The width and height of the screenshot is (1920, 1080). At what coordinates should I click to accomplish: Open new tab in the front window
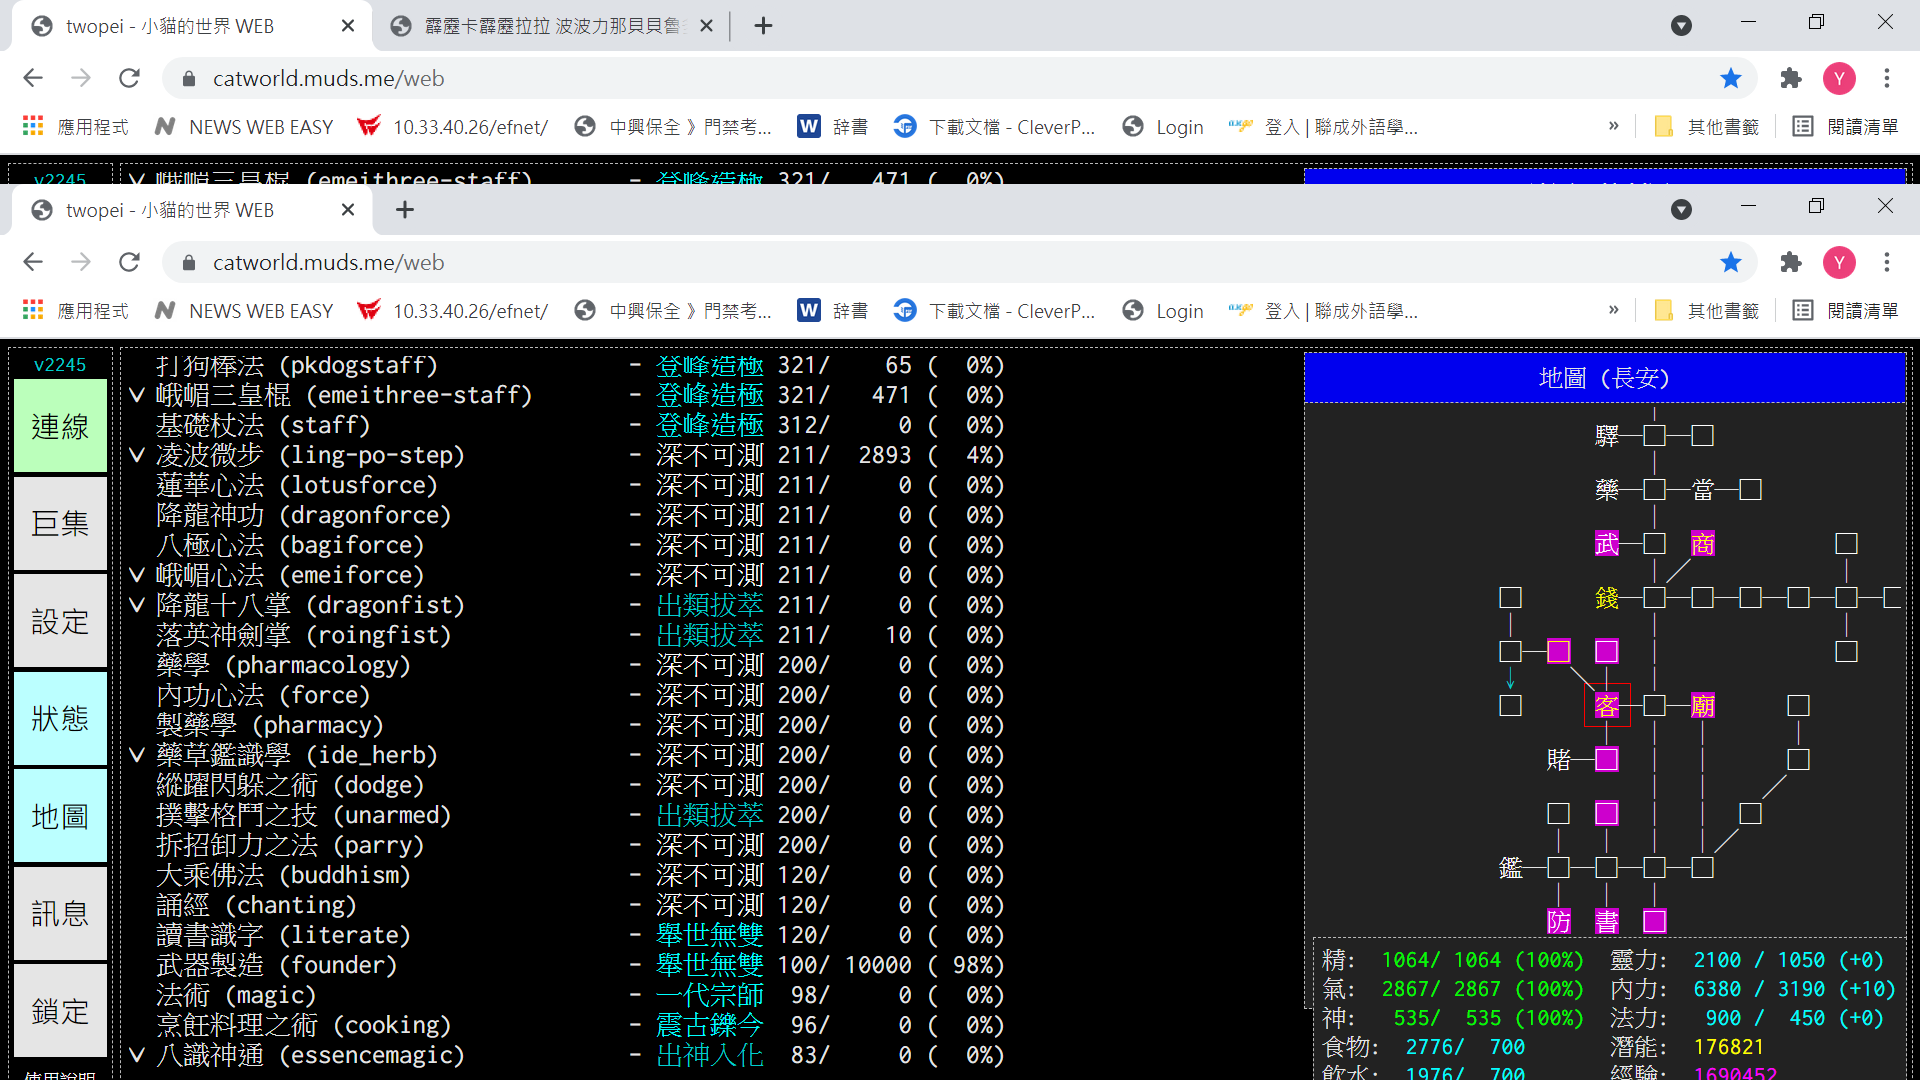[405, 210]
